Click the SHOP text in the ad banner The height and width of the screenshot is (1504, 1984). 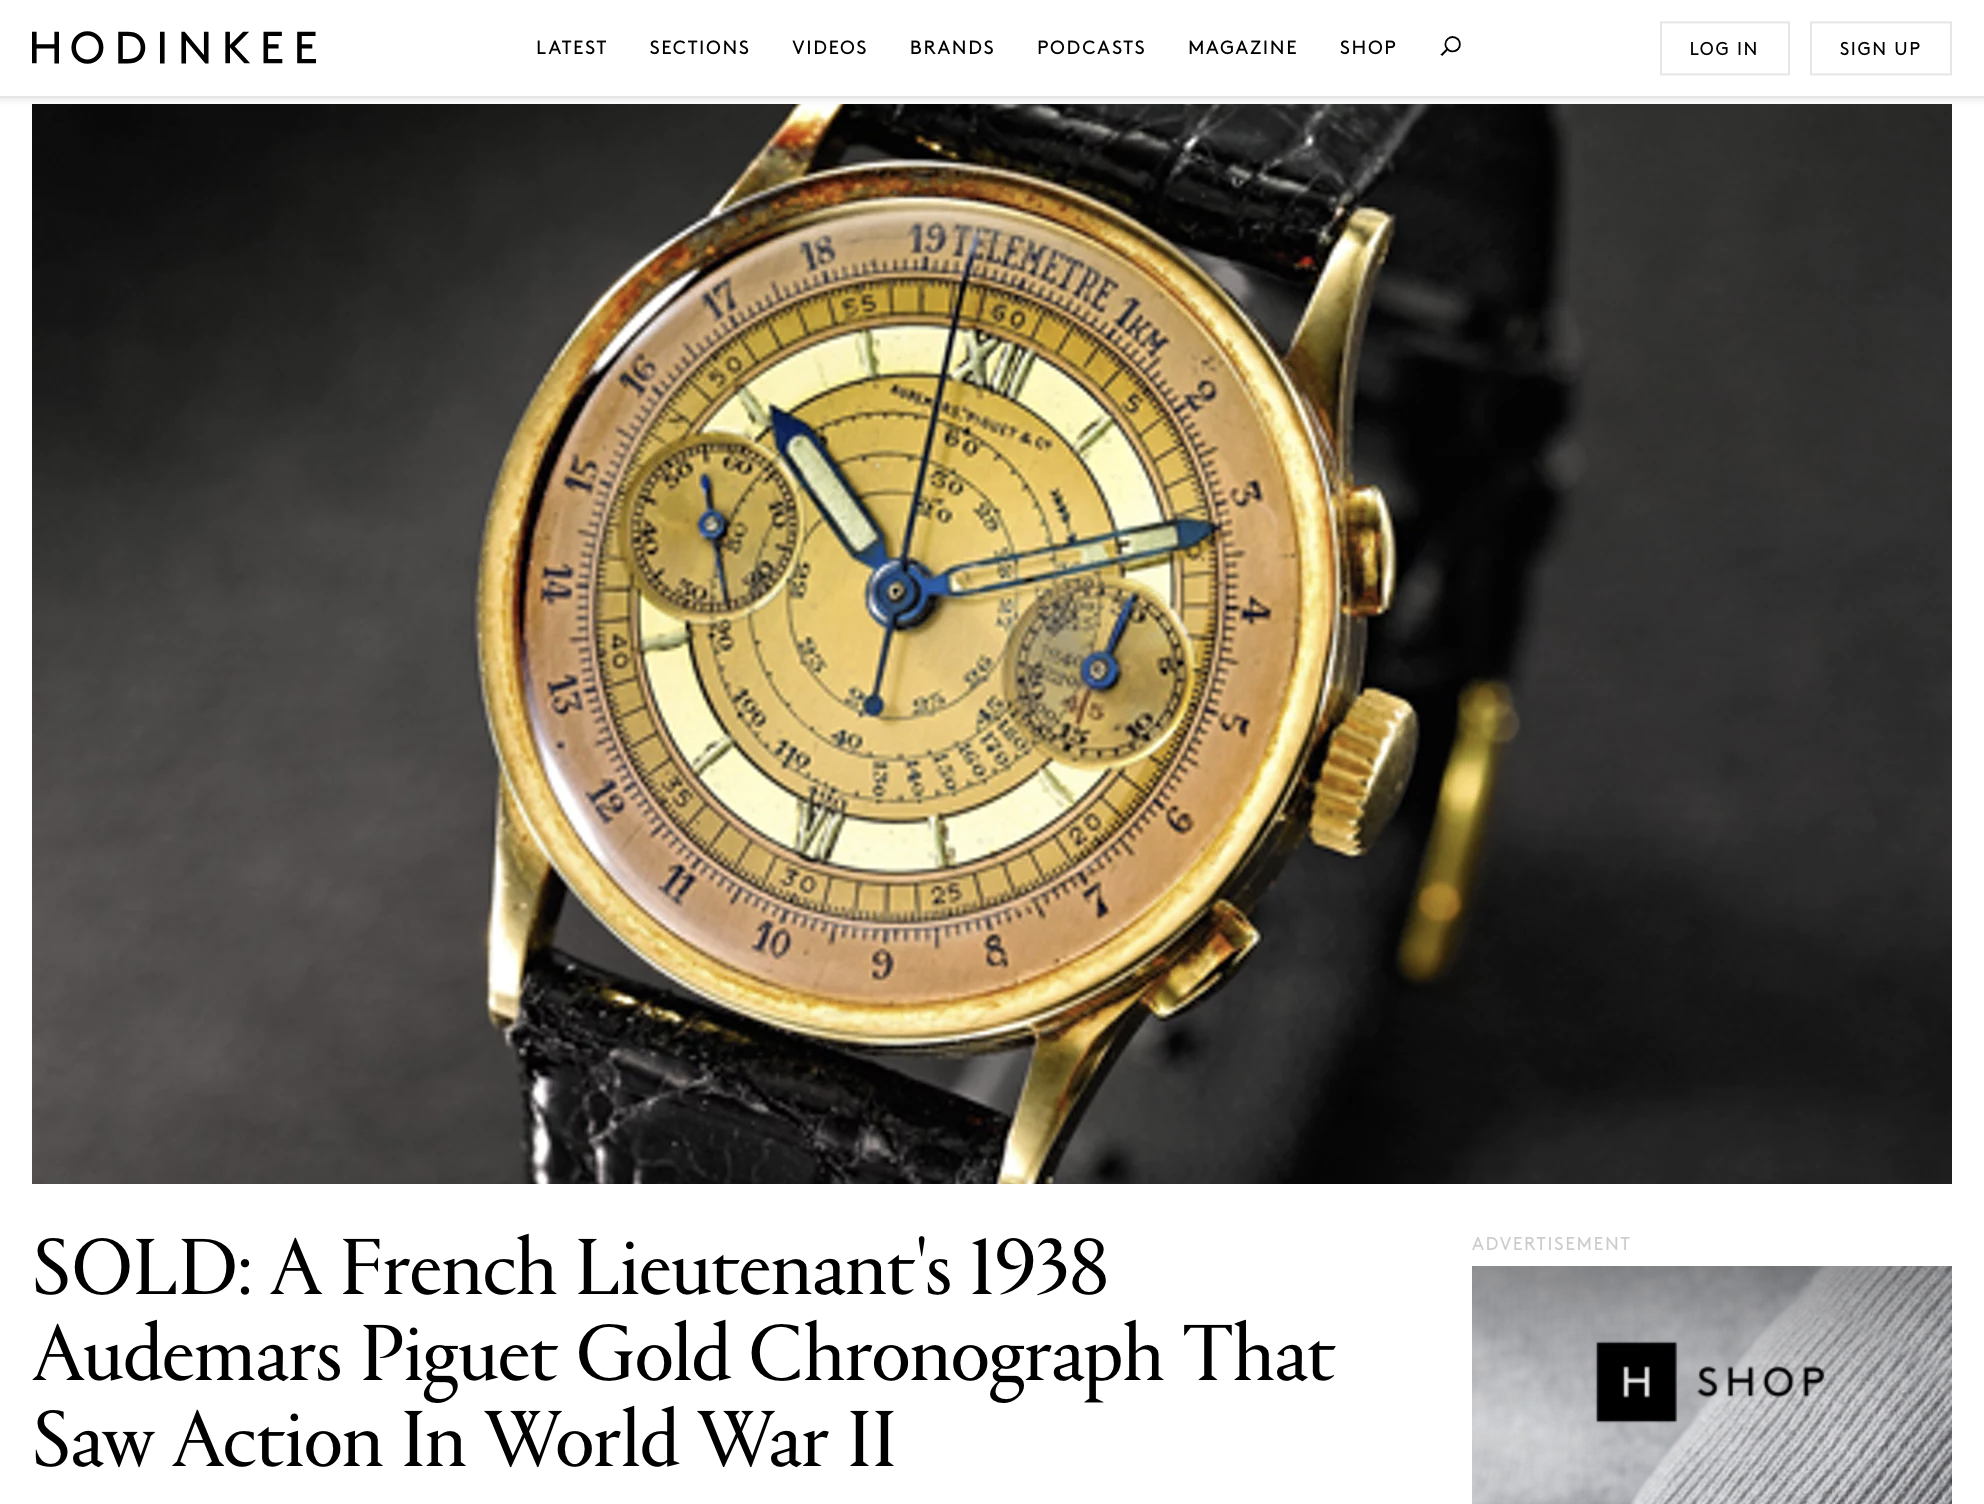coord(1761,1382)
